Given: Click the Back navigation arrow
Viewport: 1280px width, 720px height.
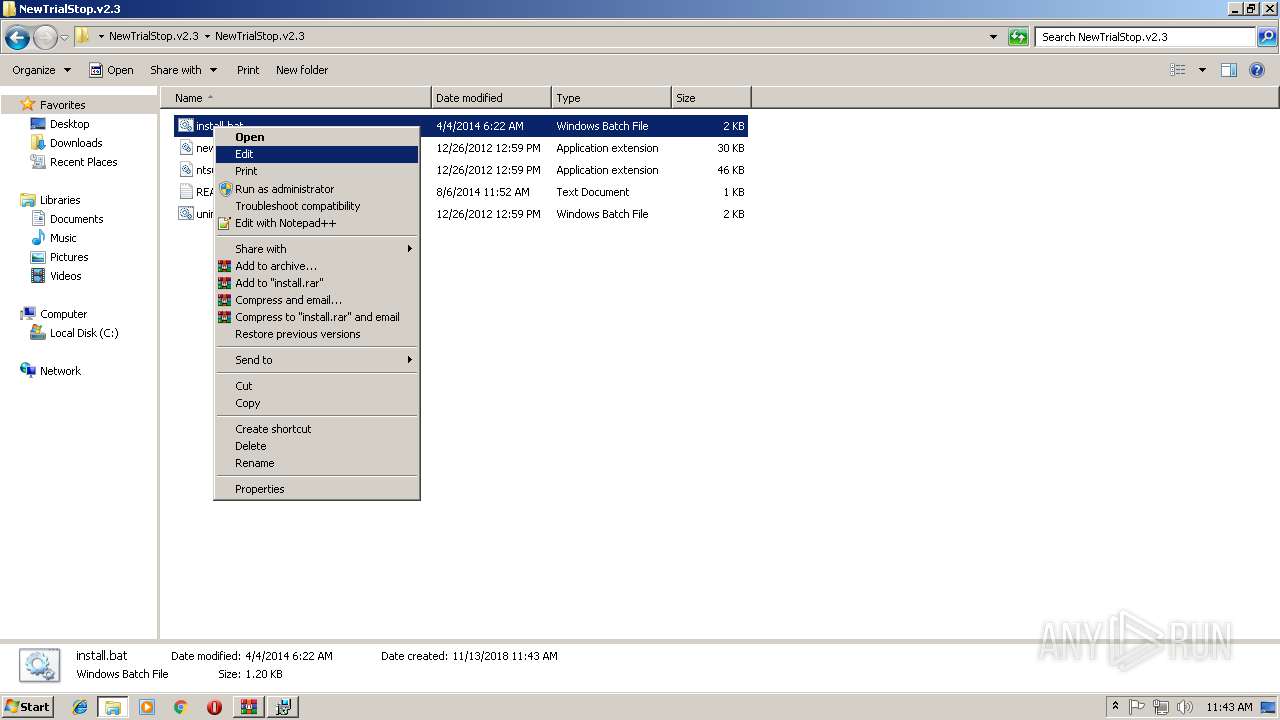Looking at the screenshot, I should point(17,38).
